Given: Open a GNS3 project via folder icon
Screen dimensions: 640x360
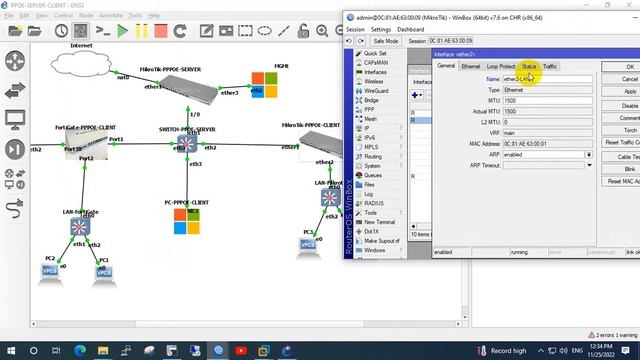Looking at the screenshot, I should click(x=35, y=31).
